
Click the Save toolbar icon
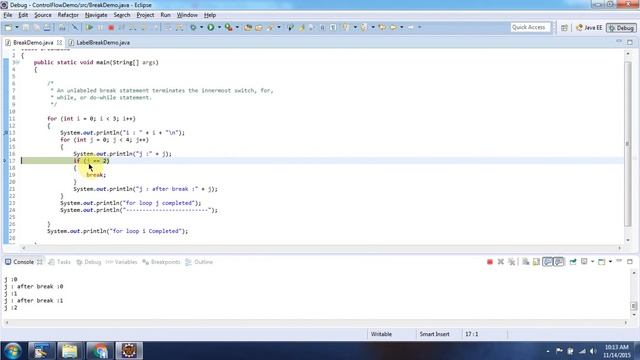point(26,27)
